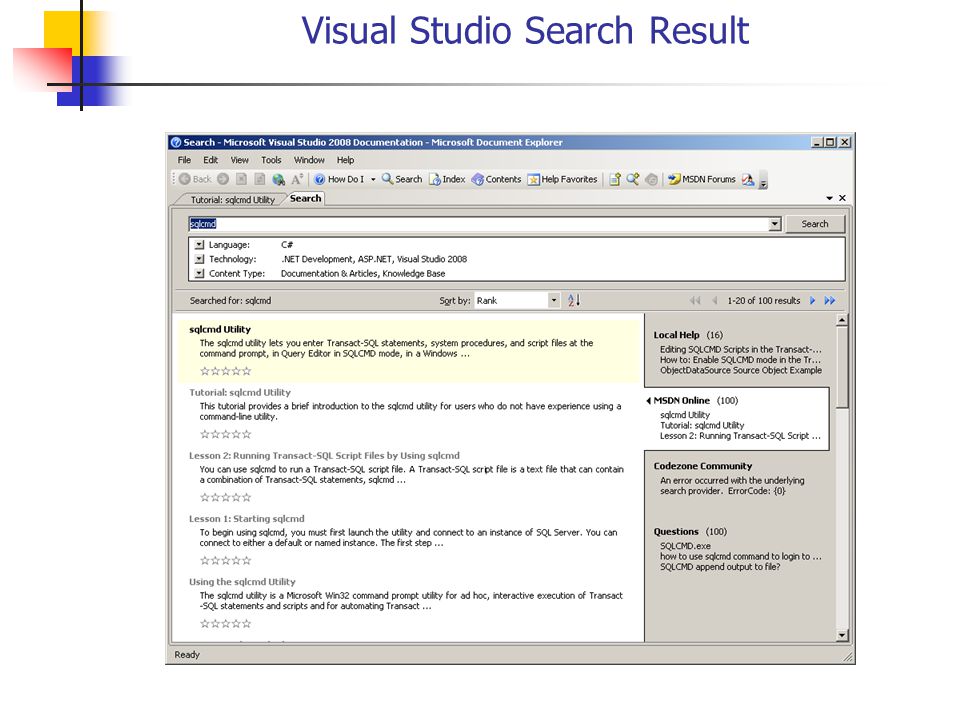Open the Contents toolbar item
Image resolution: width=960 pixels, height=720 pixels.
(496, 179)
